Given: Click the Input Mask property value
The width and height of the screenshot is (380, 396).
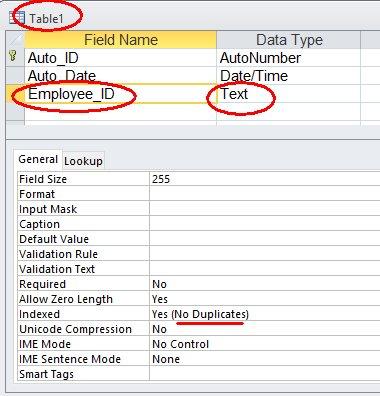Looking at the screenshot, I should [265, 209].
